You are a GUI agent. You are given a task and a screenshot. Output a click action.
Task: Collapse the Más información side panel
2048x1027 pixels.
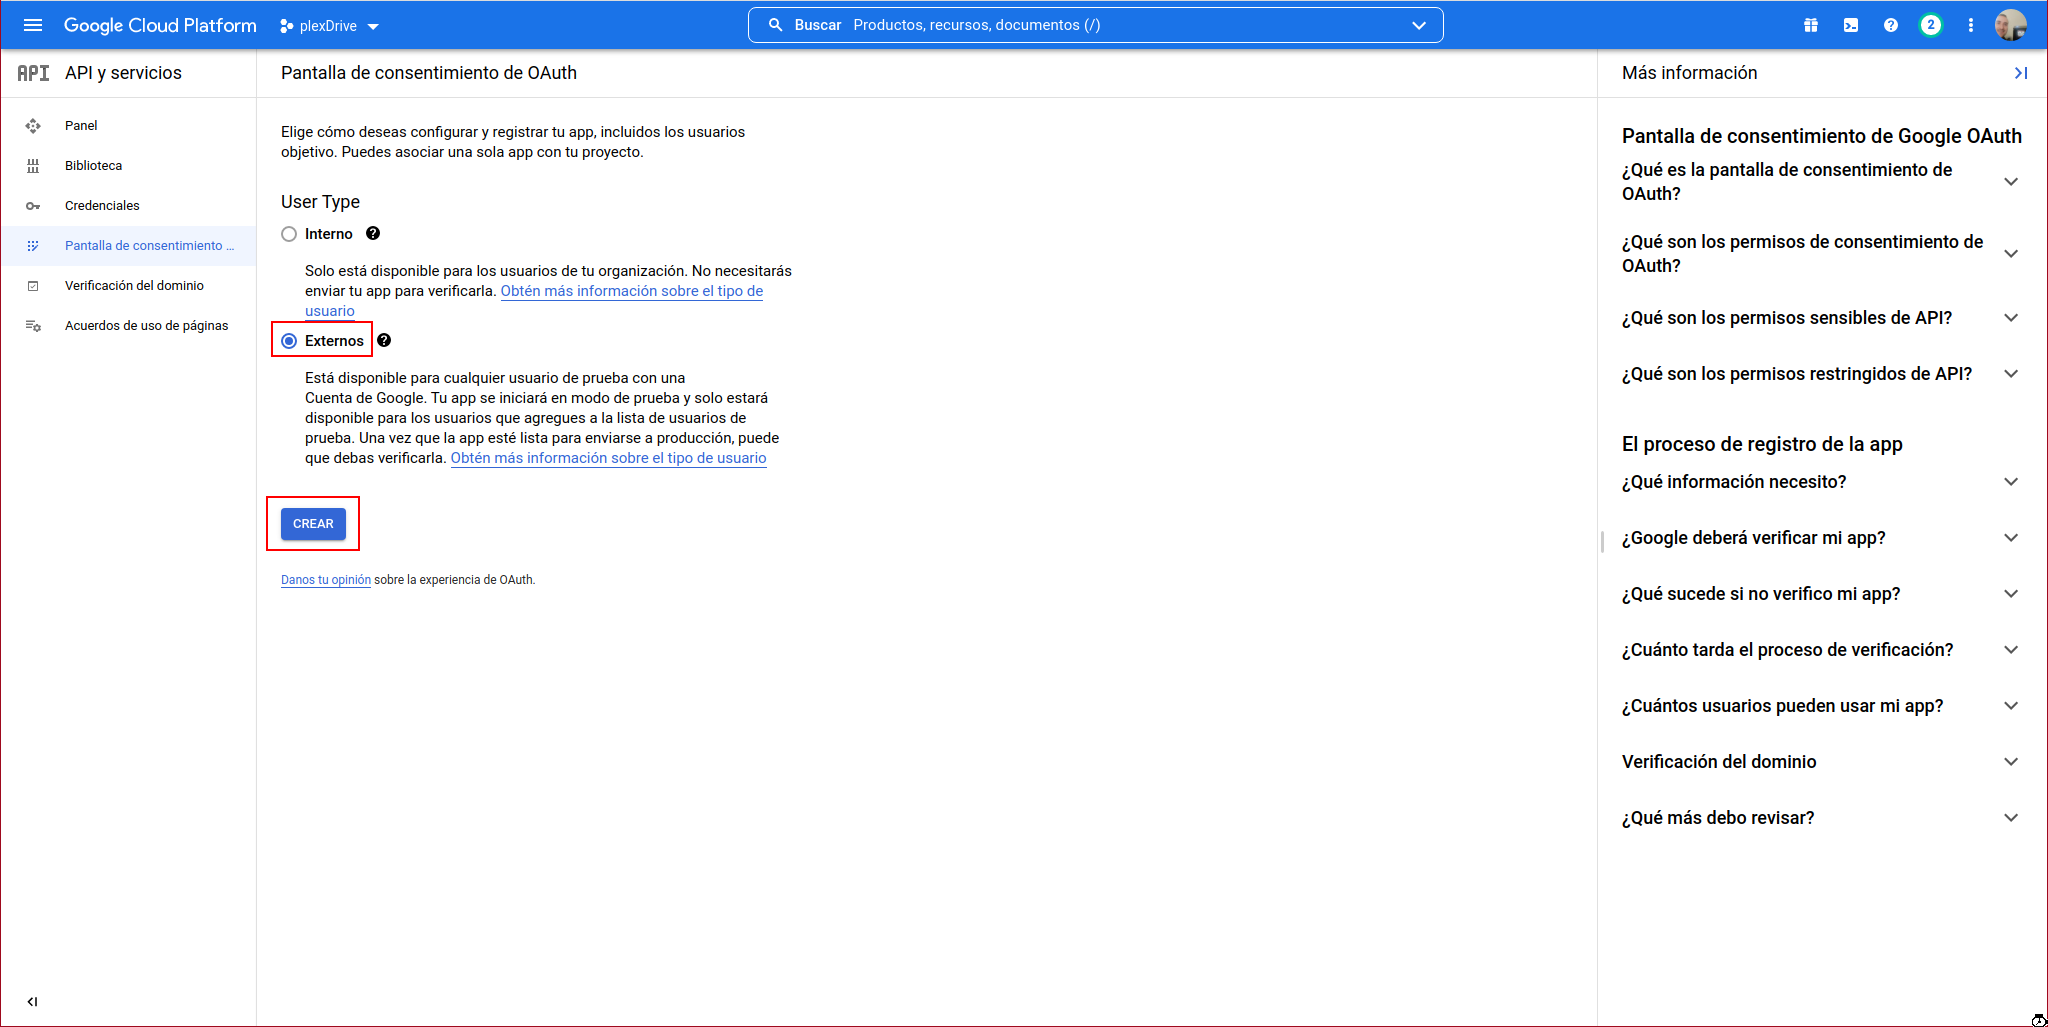point(2020,73)
